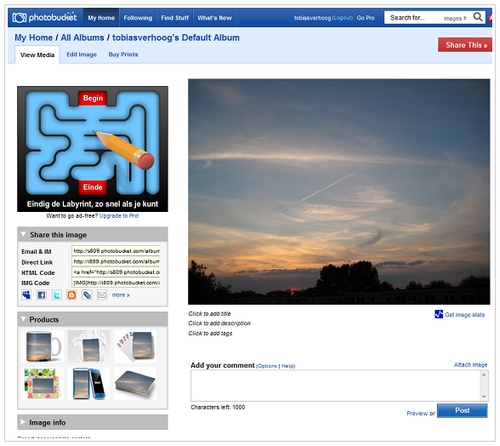Viewport: 500px width, 446px height.
Task: Open tobiasverhoog's Default Album breadcrumb
Action: 176,38
